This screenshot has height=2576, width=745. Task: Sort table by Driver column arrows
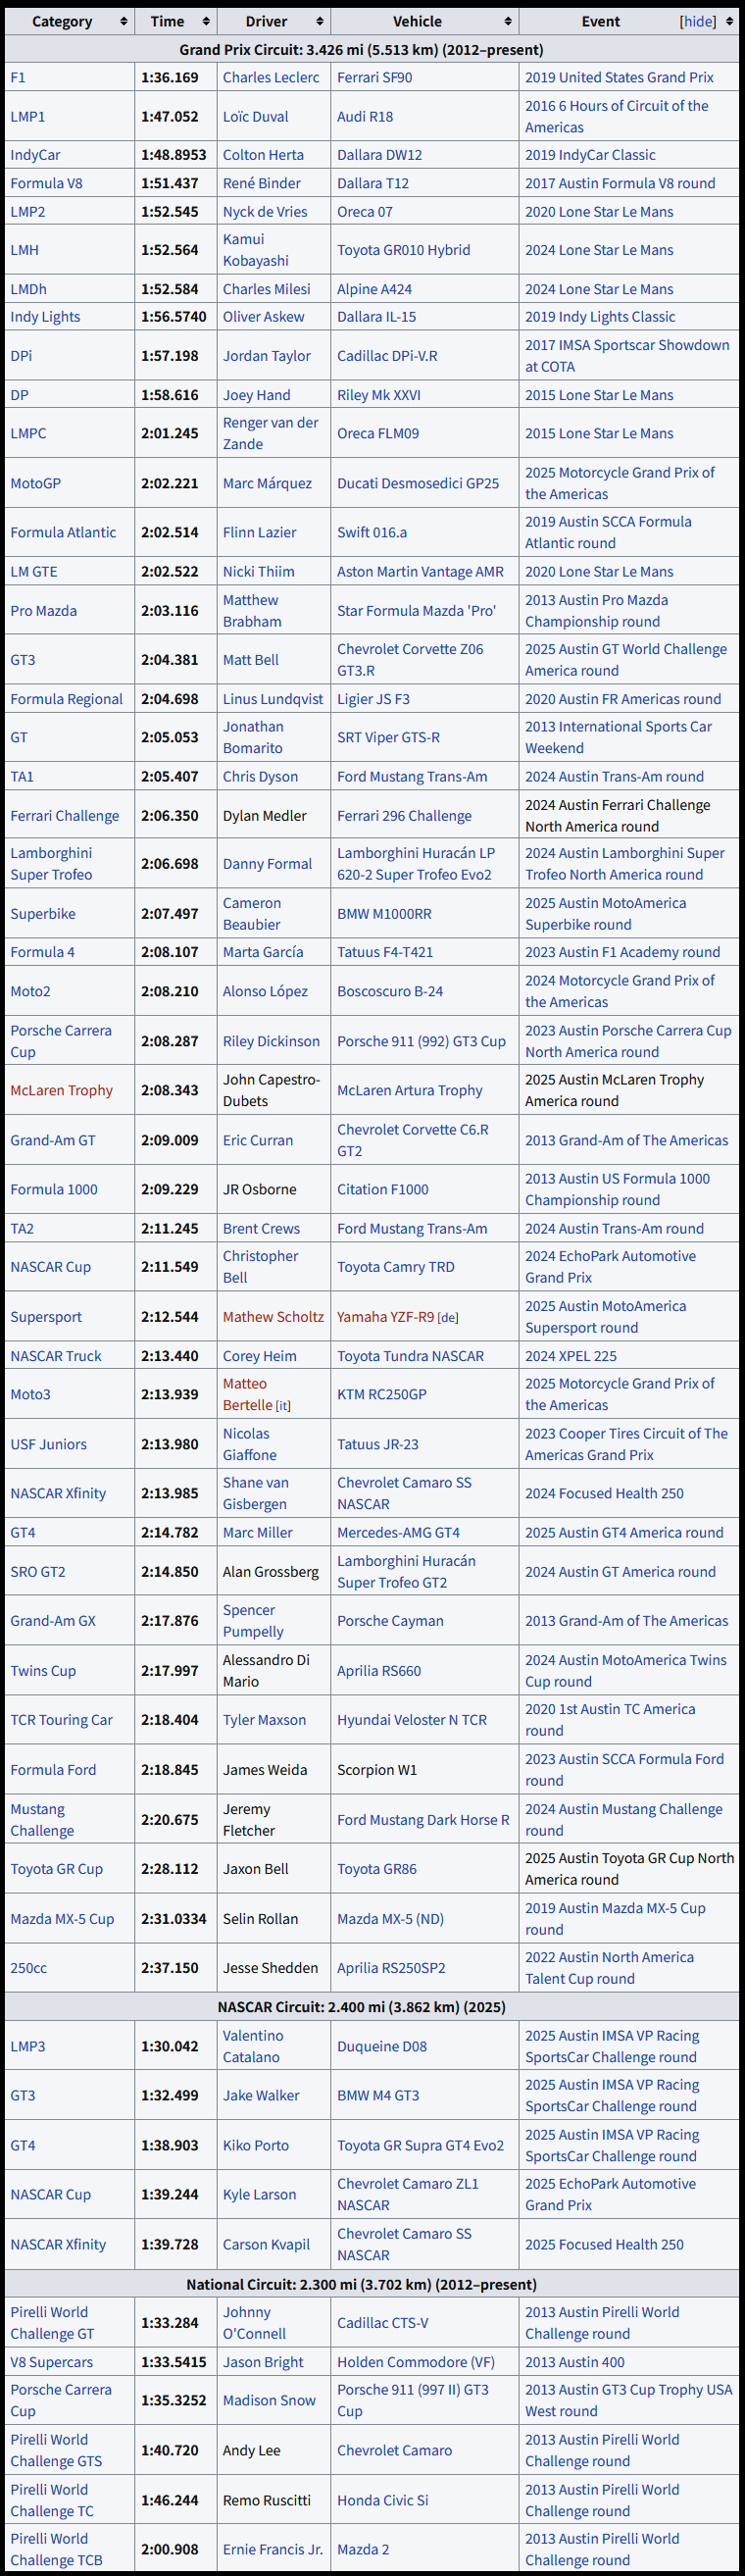click(x=319, y=21)
